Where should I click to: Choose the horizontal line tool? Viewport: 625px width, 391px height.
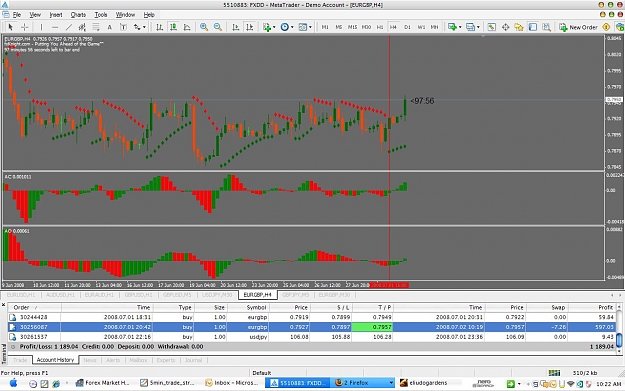coord(55,27)
